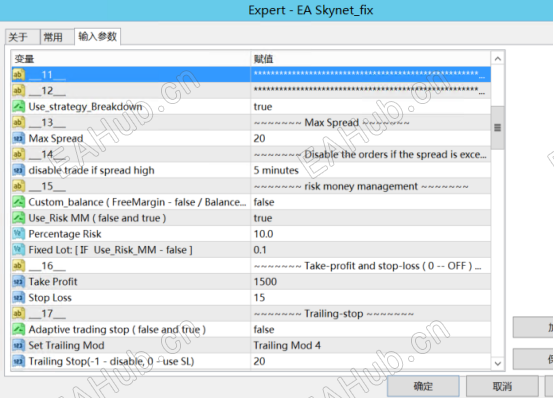Image resolution: width=554 pixels, height=398 pixels.
Task: Click the double icon for Fixed Lot
Action: coord(18,250)
